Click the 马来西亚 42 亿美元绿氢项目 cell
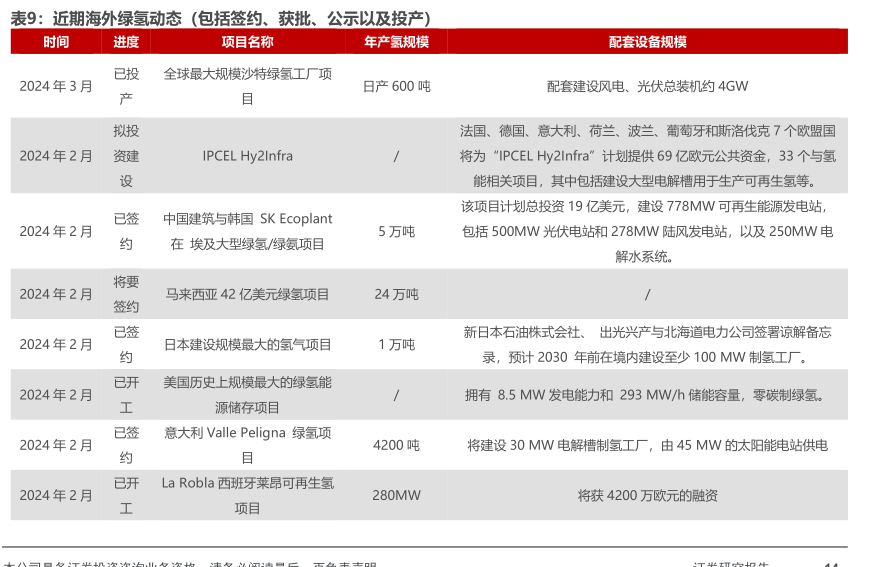The height and width of the screenshot is (567, 869). [247, 294]
